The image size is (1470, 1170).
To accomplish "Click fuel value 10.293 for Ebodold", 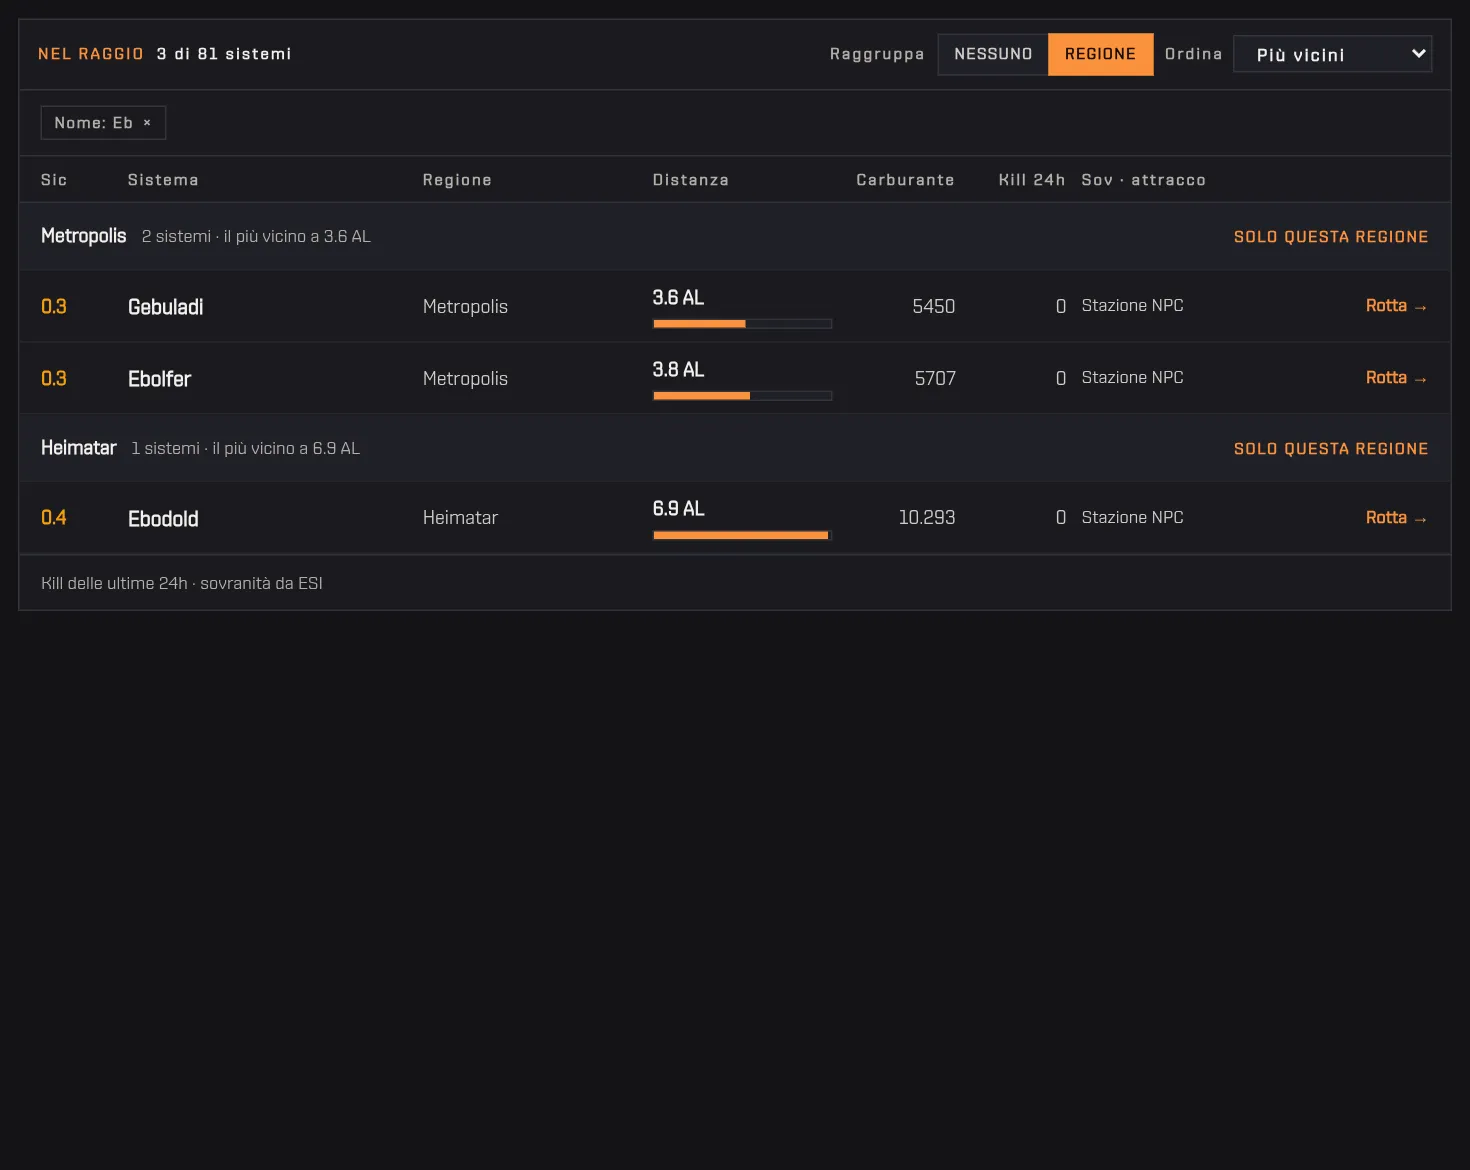I will (x=926, y=518).
